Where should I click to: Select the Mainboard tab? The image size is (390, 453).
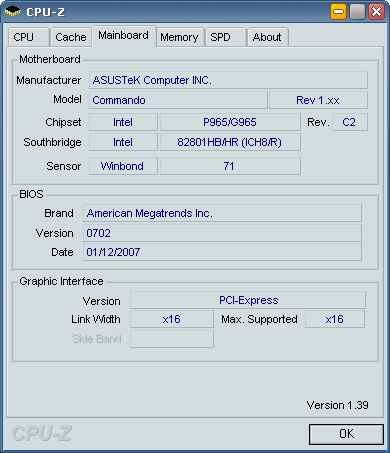pos(124,36)
